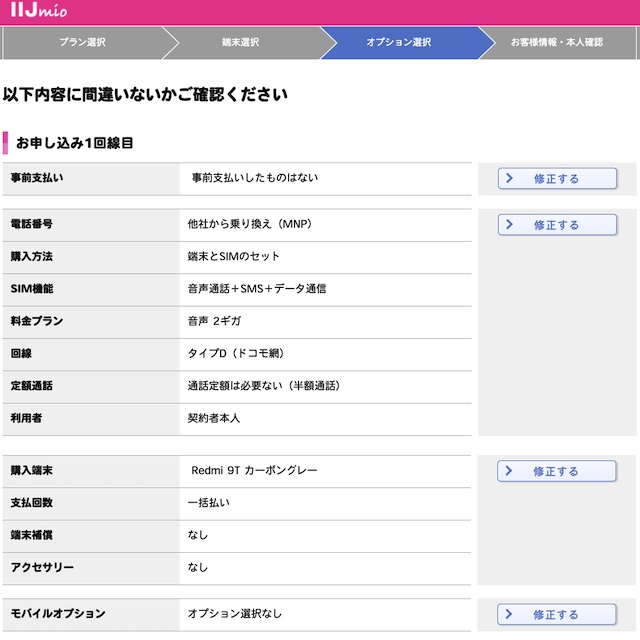640x640 pixels.
Task: Click 修正する button for 事前支払い
Action: point(557,178)
